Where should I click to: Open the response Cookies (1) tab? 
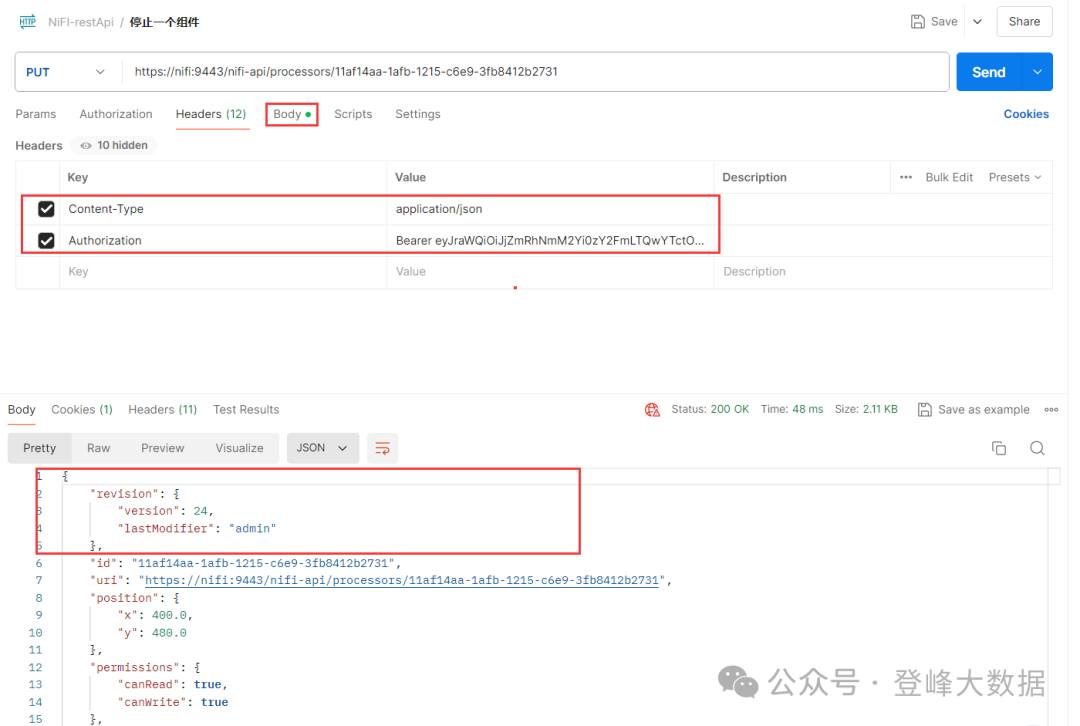click(82, 409)
